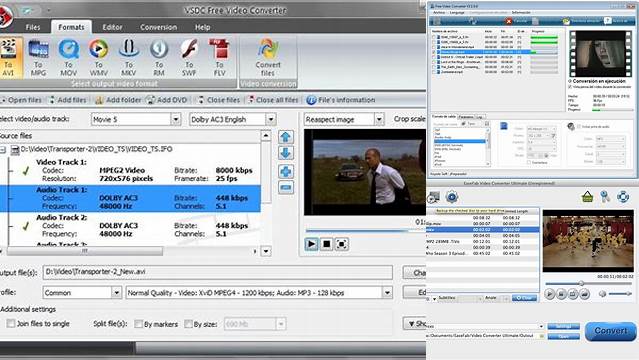The height and width of the screenshot is (360, 639).
Task: Open the Common profile dropdown
Action: [x=117, y=293]
